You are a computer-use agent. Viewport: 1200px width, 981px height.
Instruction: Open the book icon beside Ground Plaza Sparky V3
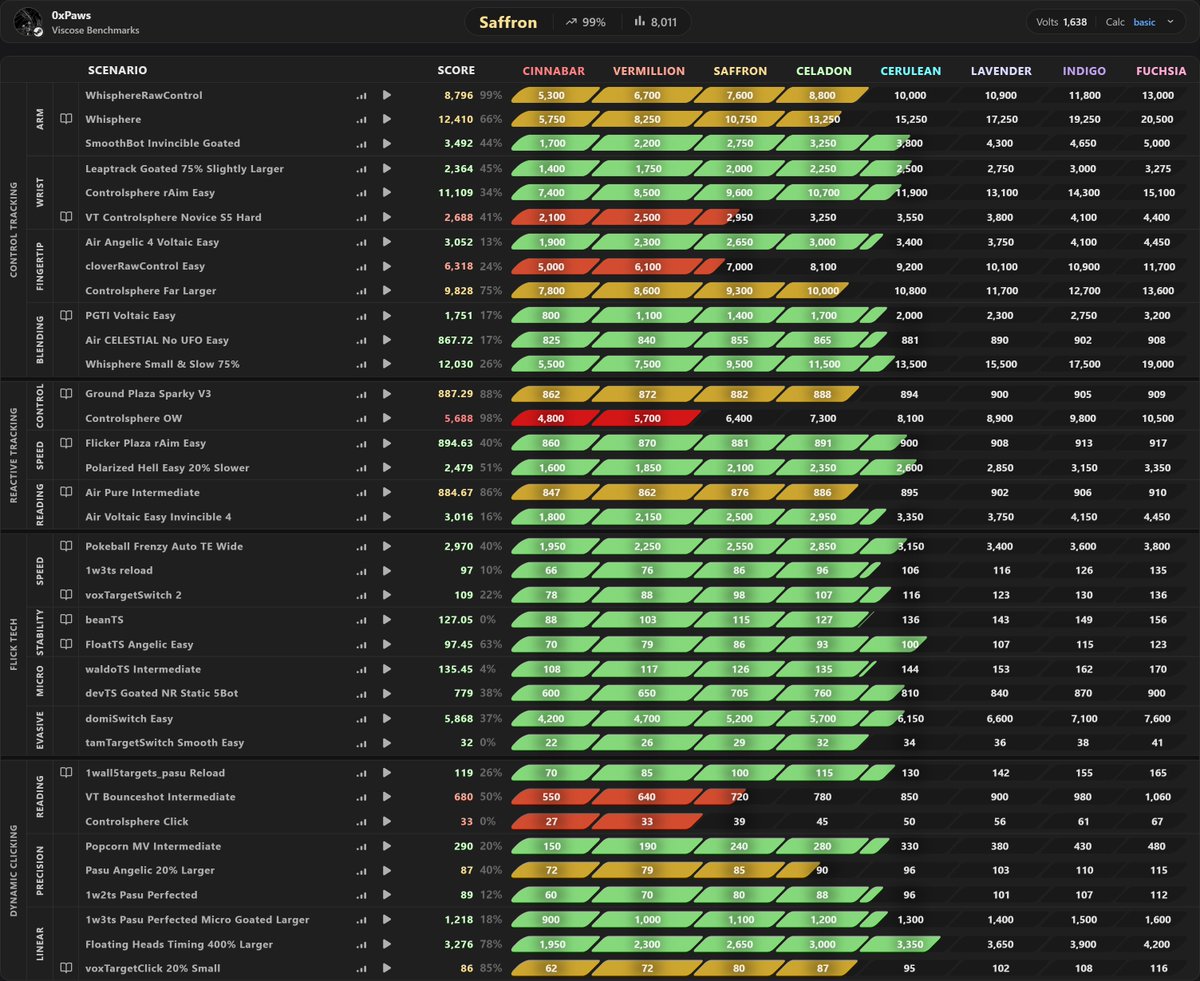66,394
